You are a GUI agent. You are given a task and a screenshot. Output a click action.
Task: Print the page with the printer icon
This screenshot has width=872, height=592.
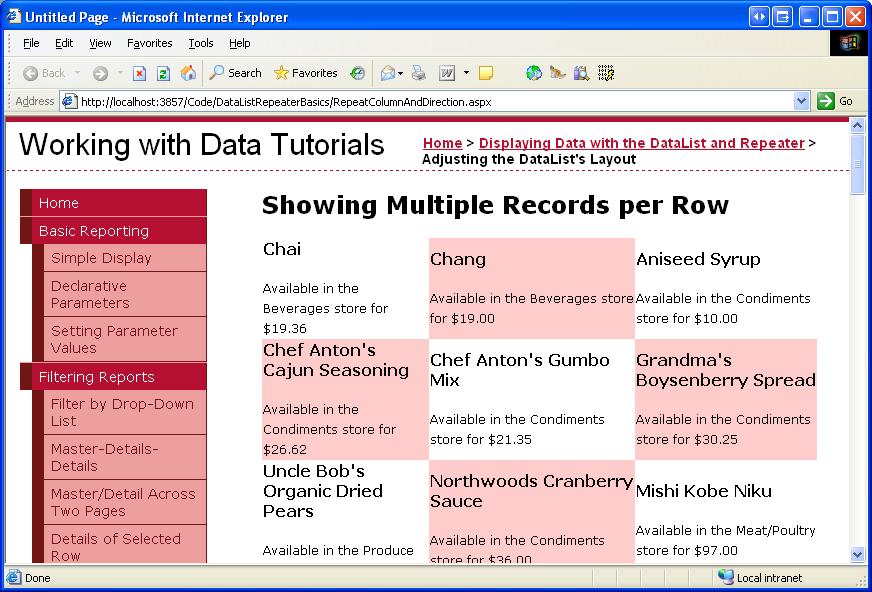[417, 73]
